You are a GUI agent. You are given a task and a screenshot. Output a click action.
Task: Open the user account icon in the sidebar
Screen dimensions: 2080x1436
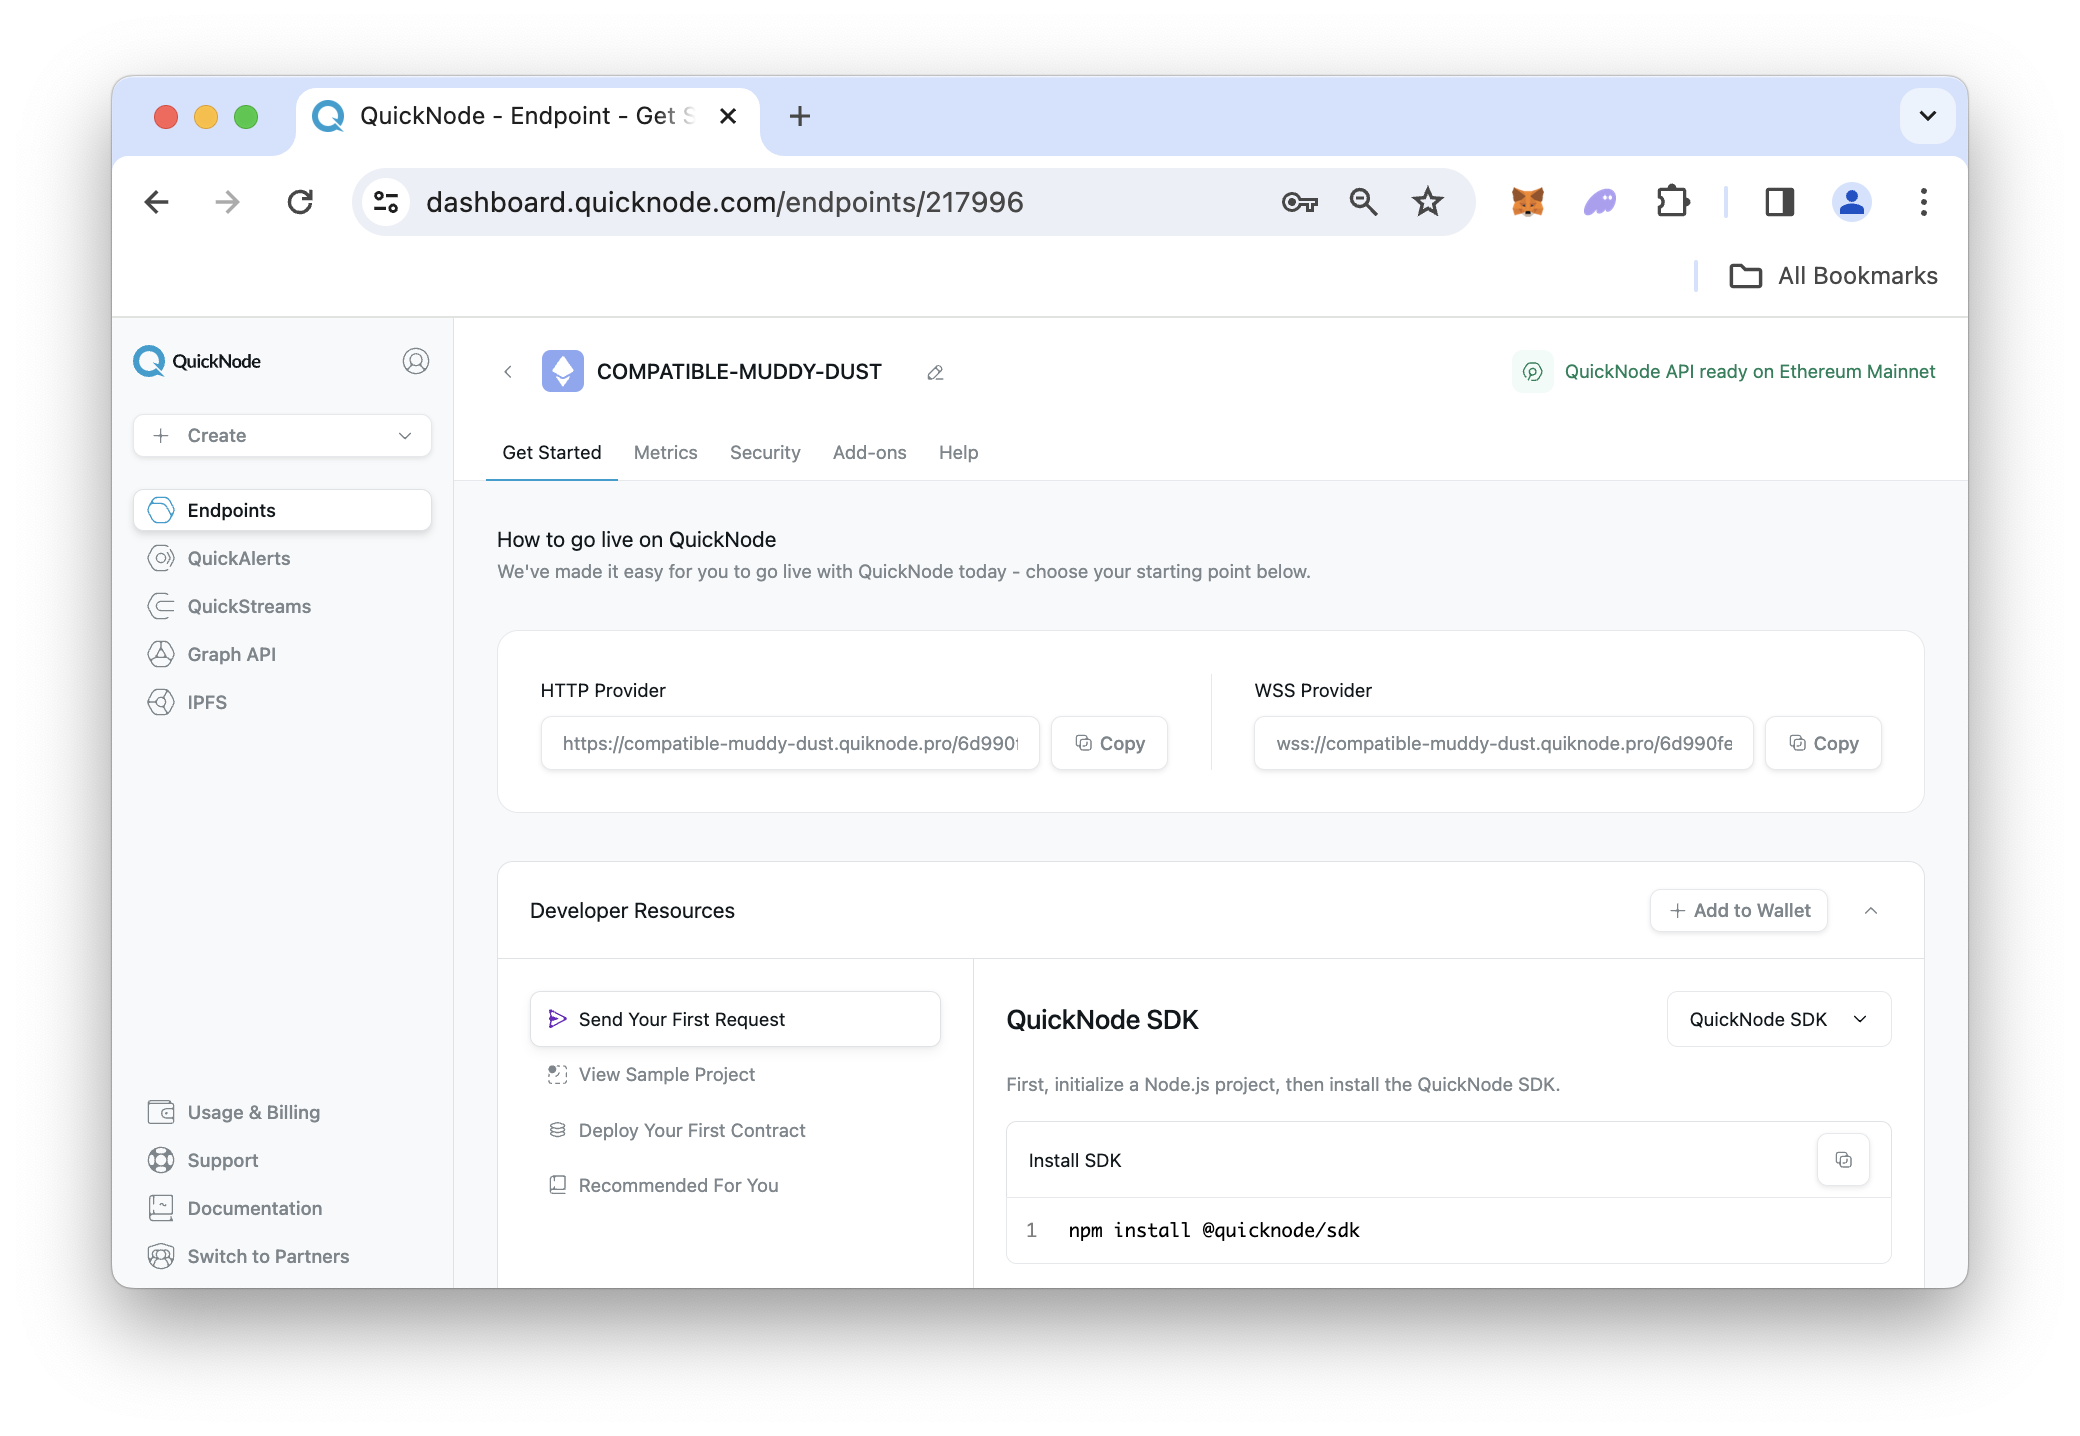[416, 361]
